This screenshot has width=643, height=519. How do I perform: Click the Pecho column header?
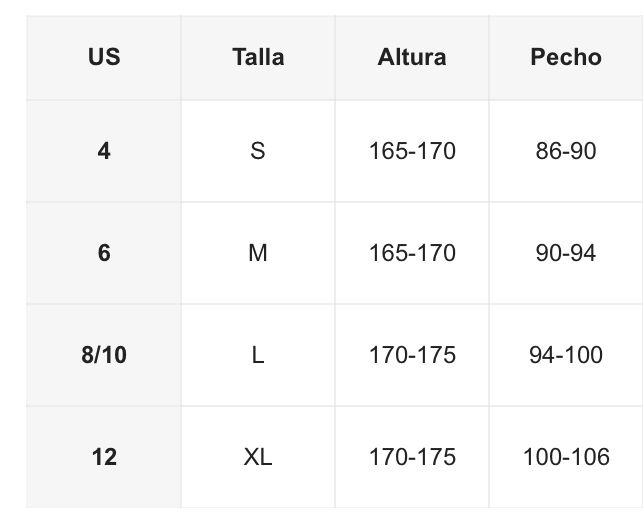(566, 57)
